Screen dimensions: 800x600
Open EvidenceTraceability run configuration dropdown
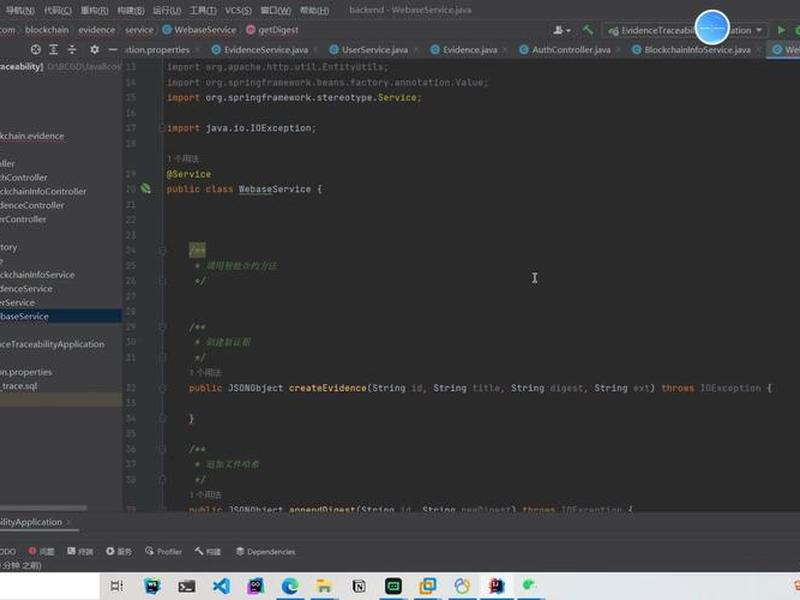(x=685, y=31)
